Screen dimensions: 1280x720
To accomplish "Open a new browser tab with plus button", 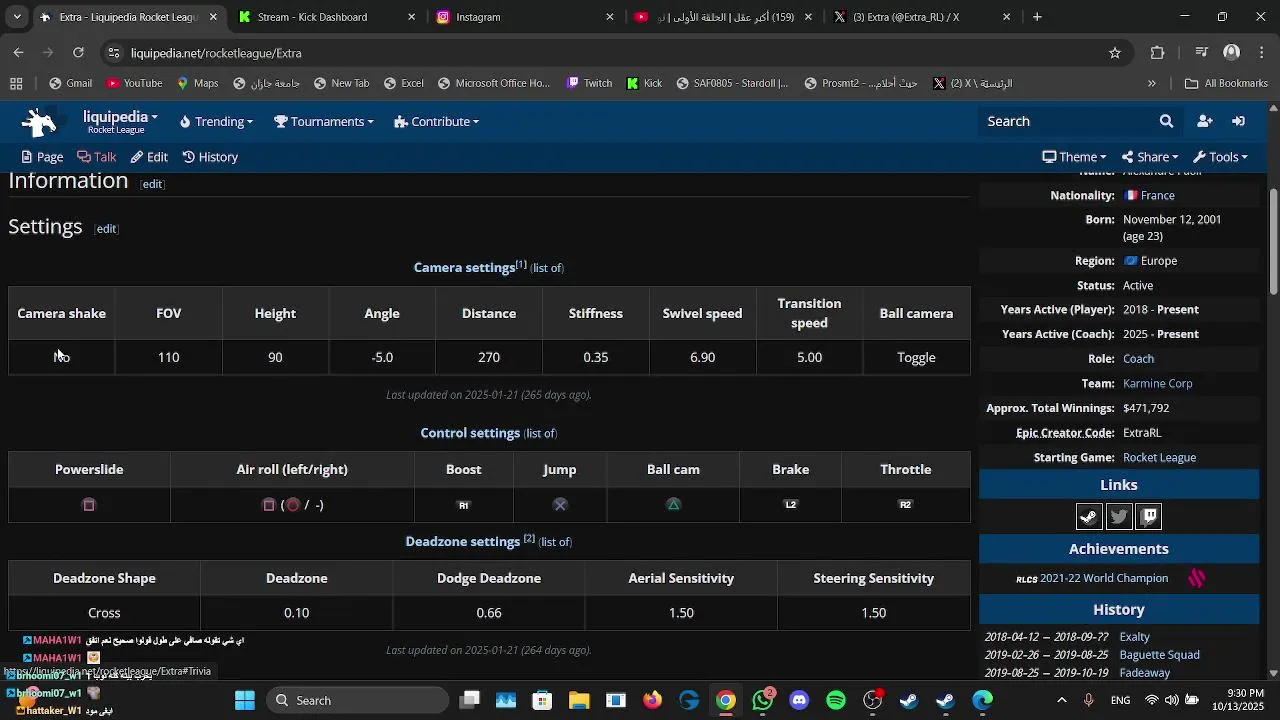I will tap(1037, 17).
